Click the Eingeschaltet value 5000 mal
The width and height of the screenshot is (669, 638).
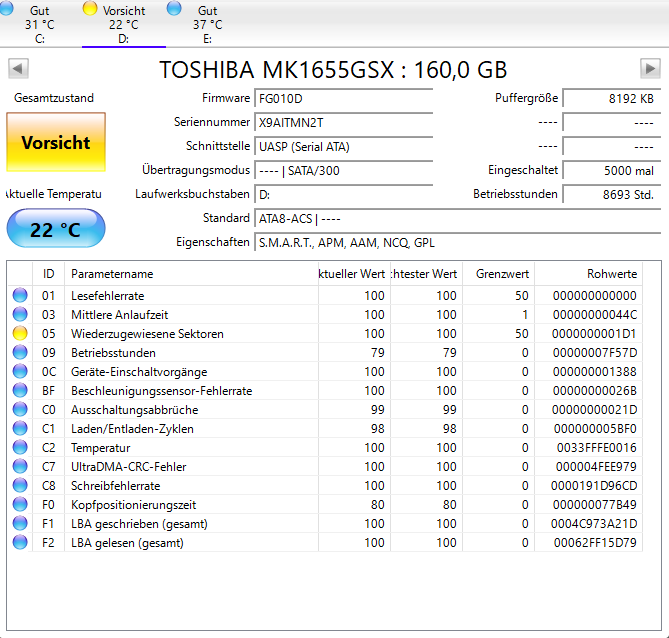tap(611, 170)
